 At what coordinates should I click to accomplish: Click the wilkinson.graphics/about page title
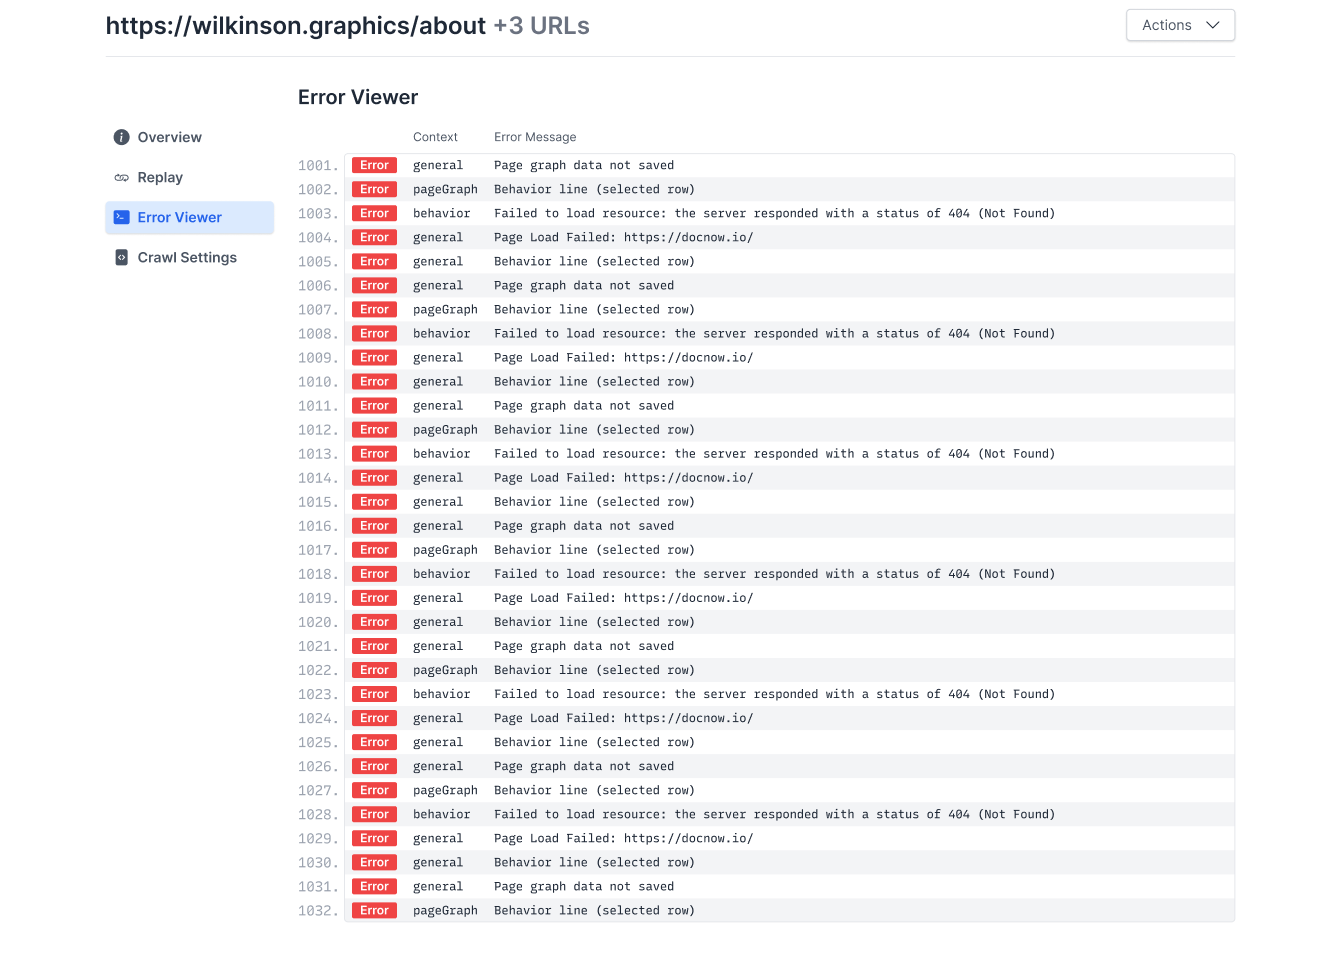[294, 25]
